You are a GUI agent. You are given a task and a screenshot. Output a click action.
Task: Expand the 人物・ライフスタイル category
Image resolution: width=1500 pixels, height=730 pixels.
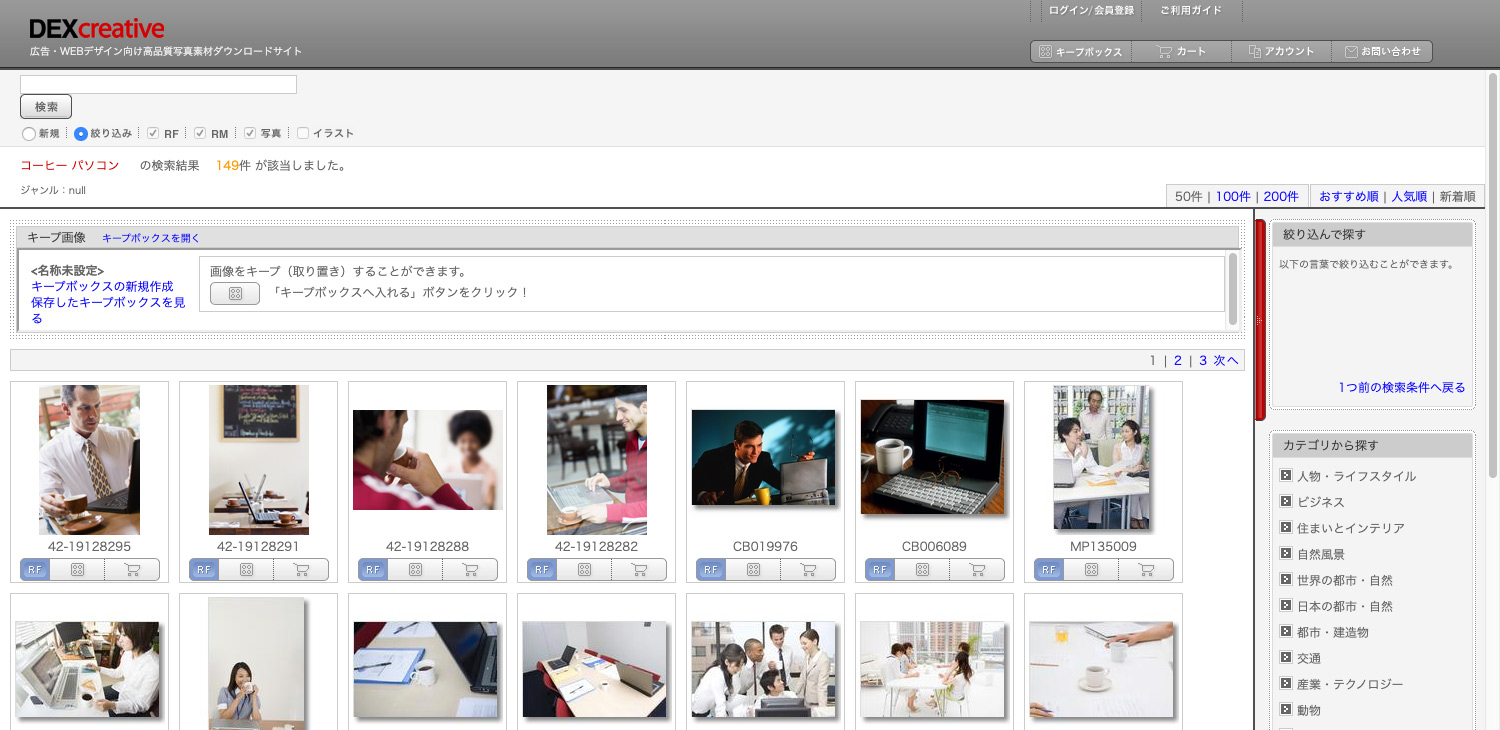click(x=1286, y=476)
